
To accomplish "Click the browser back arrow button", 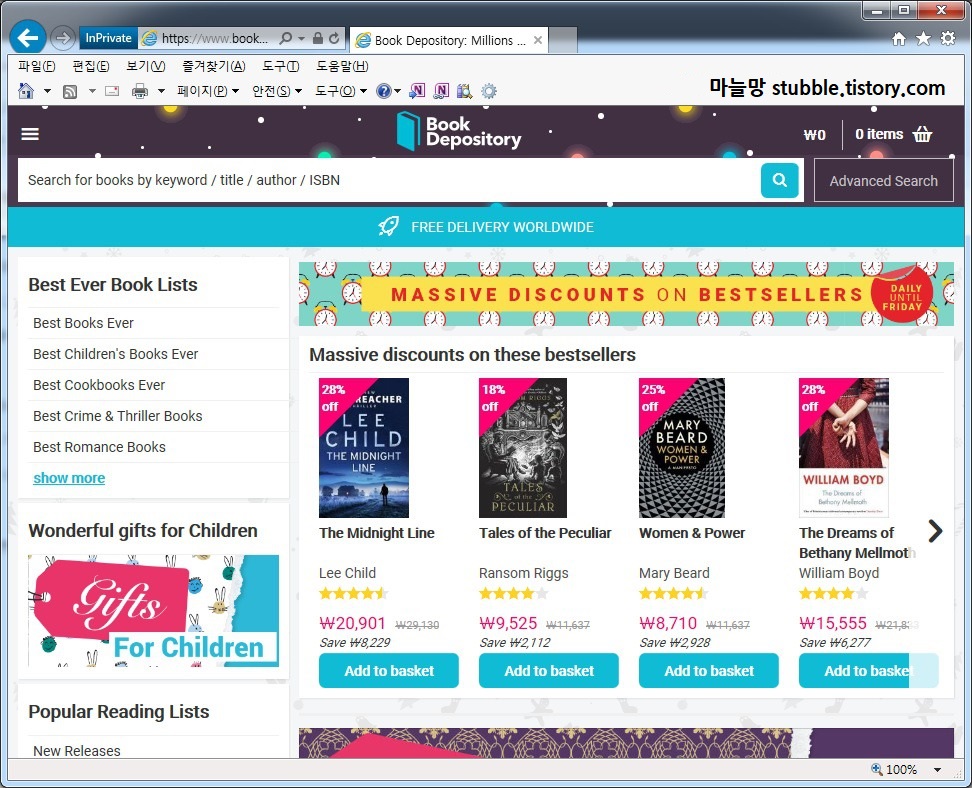I will coord(27,38).
